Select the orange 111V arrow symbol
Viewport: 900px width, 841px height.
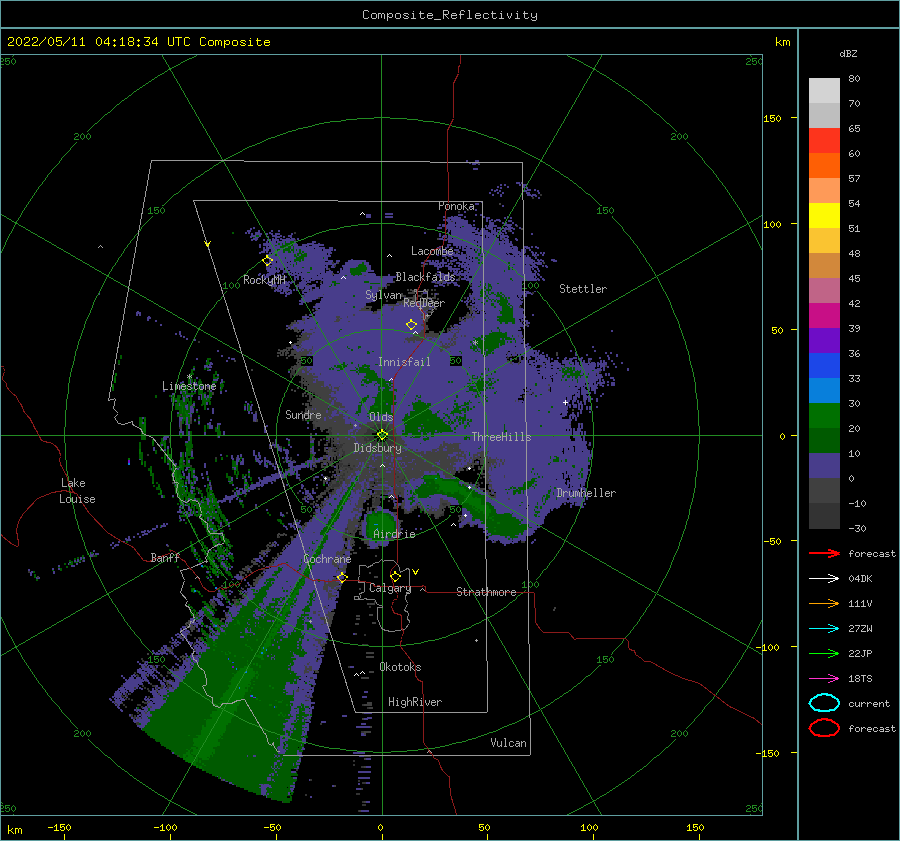coord(824,603)
